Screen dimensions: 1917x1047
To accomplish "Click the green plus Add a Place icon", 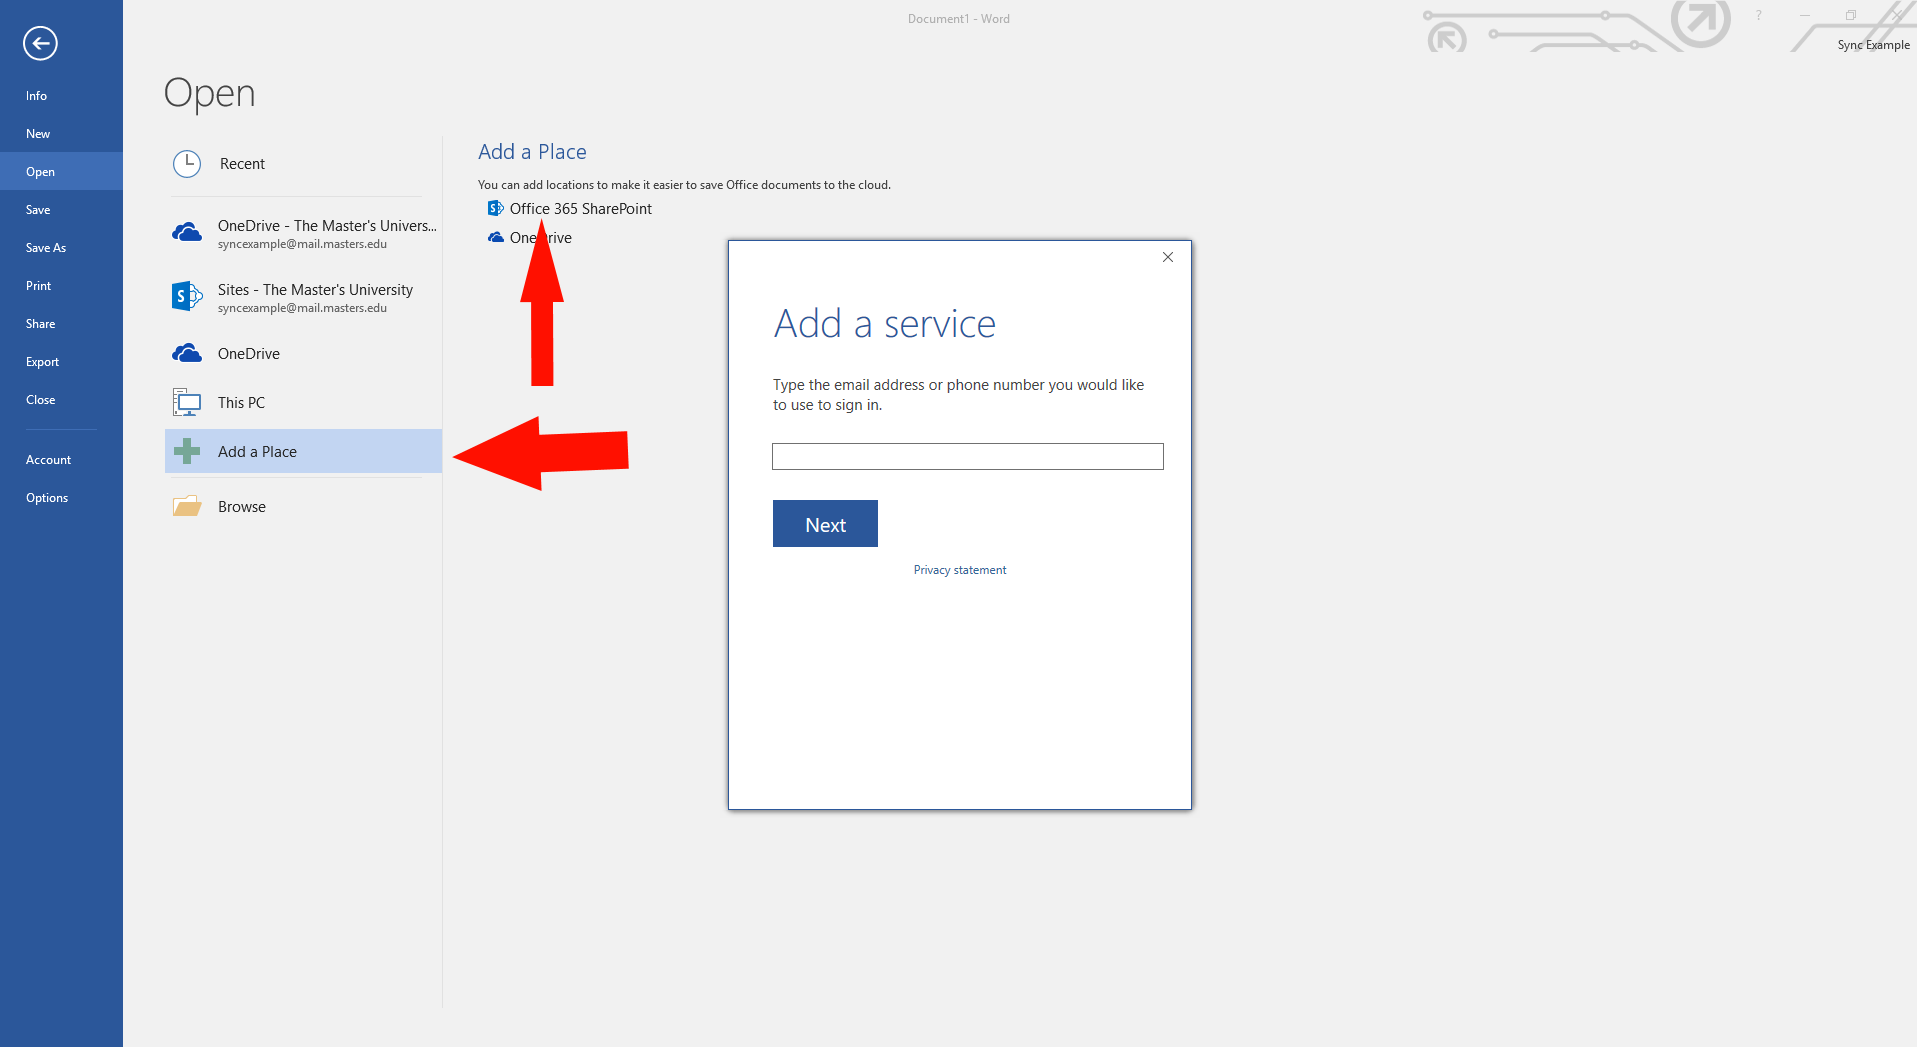I will 187,451.
